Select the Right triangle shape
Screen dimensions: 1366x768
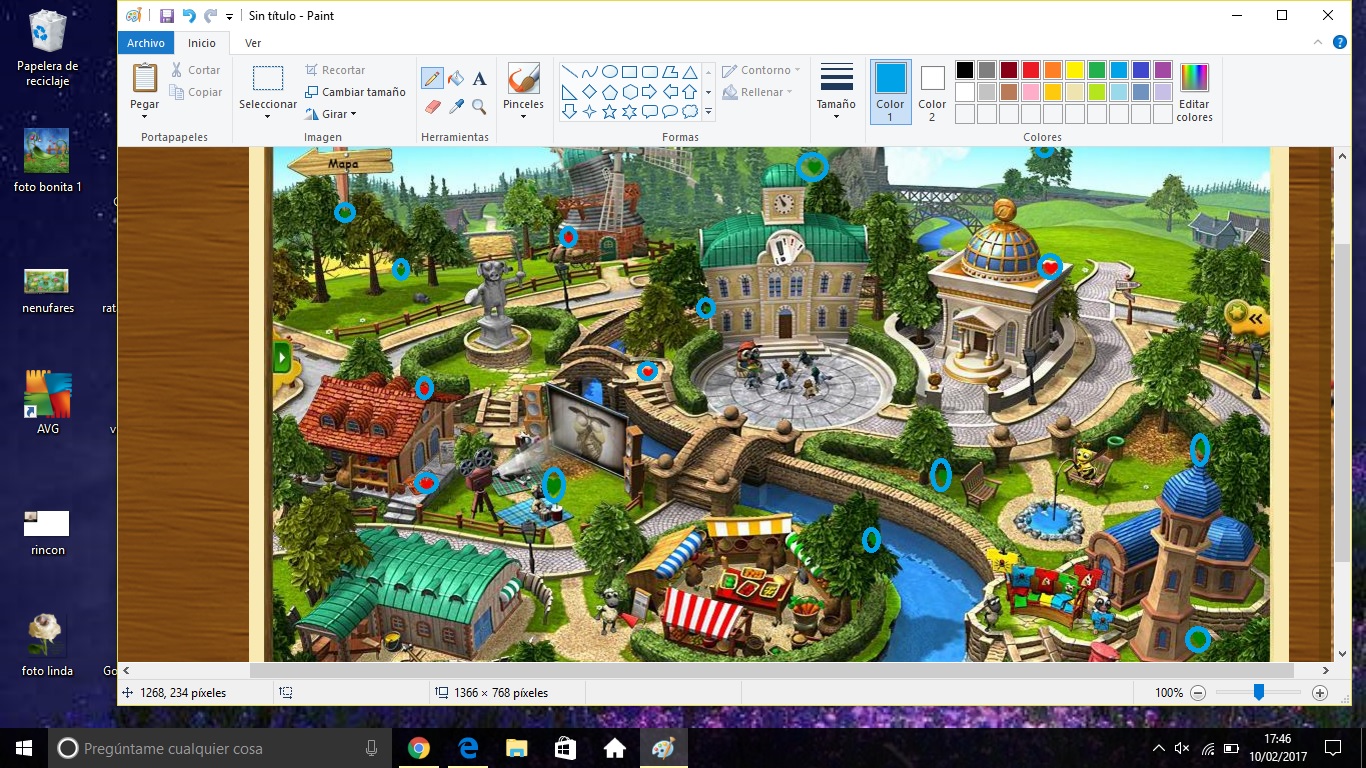tap(569, 92)
